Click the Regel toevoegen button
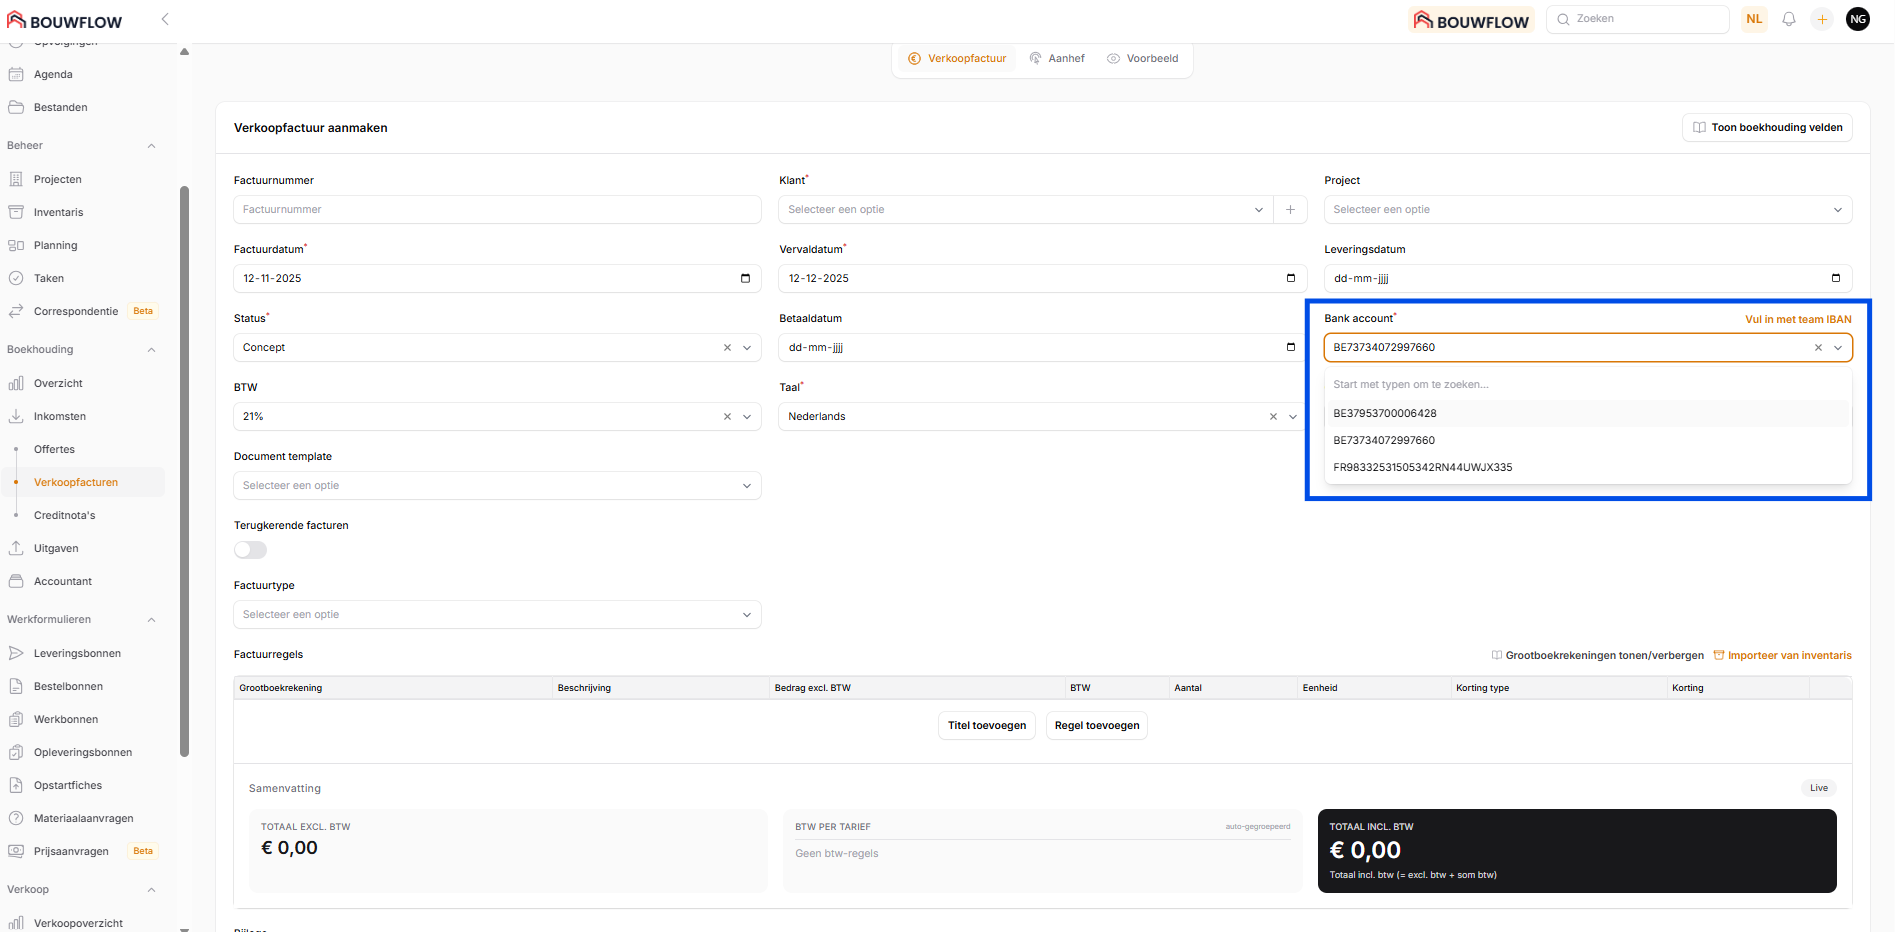Image resolution: width=1895 pixels, height=932 pixels. point(1096,726)
